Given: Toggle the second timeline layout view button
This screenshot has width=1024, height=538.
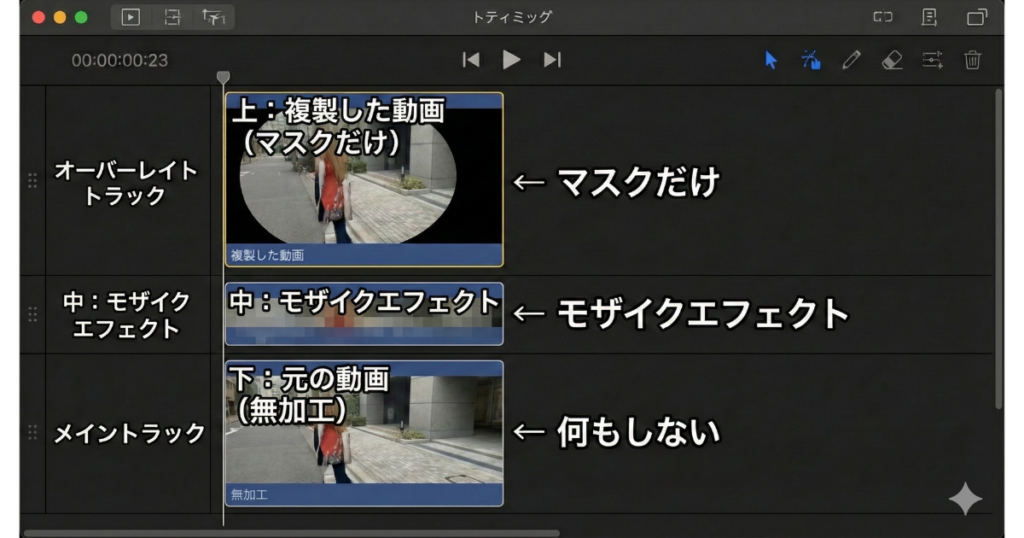Looking at the screenshot, I should [x=172, y=17].
